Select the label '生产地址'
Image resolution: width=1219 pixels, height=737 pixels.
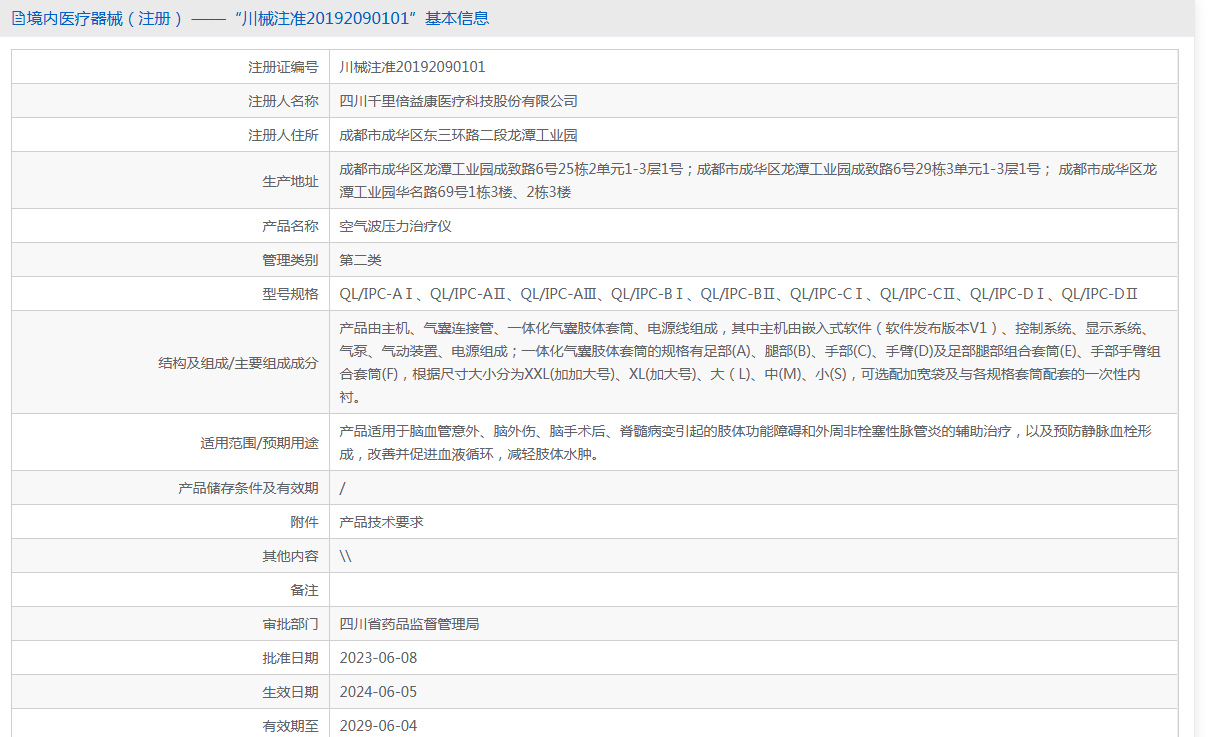[x=290, y=181]
